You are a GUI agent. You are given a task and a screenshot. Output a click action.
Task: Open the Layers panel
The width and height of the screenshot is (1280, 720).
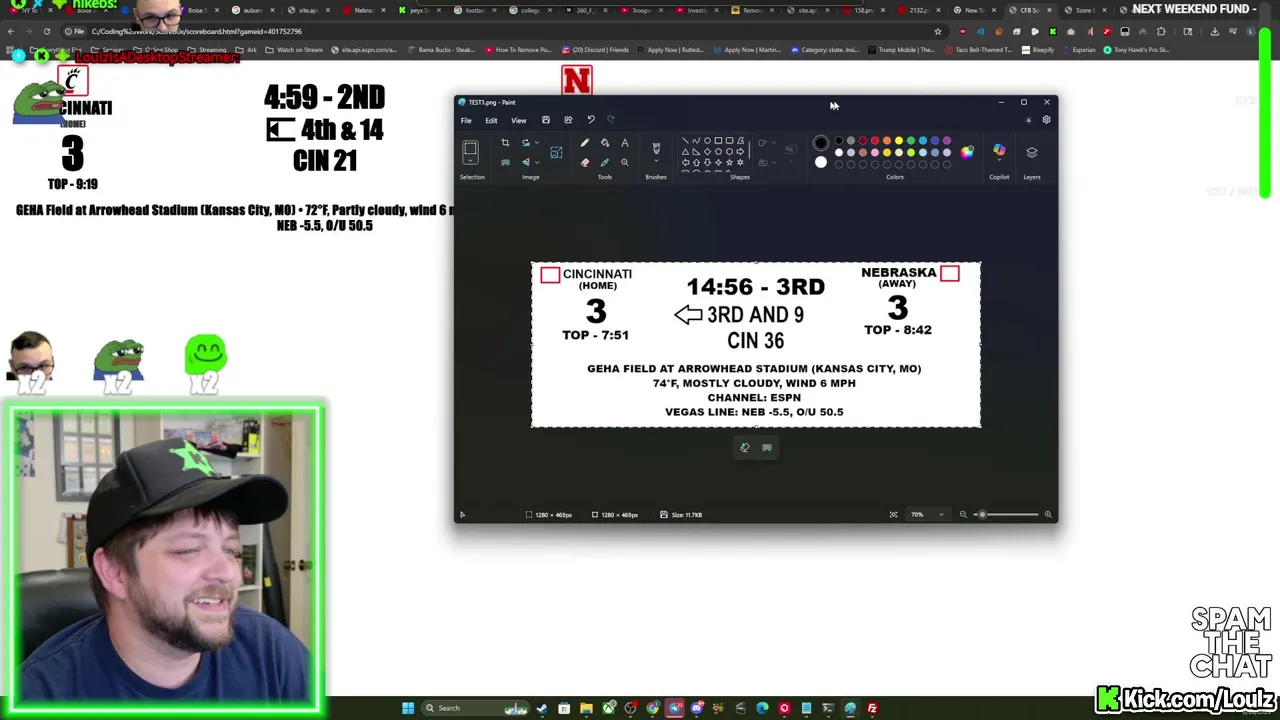click(1032, 152)
